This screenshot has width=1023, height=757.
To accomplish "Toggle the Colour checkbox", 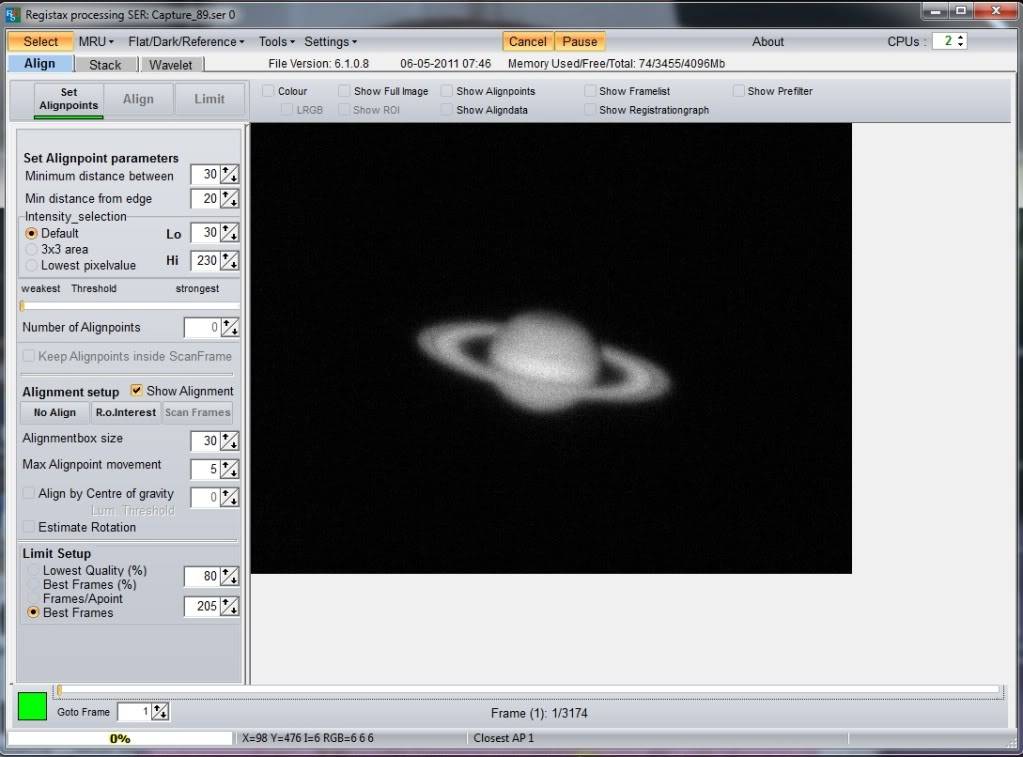I will [x=268, y=91].
